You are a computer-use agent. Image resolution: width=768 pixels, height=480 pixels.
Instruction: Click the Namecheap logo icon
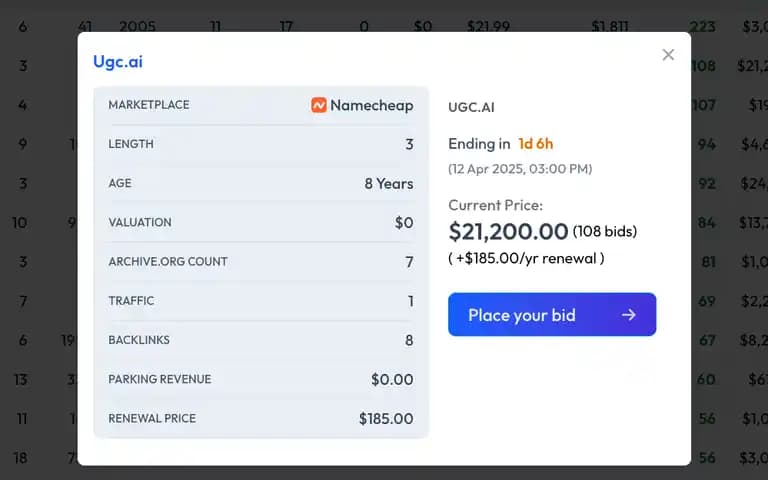click(319, 105)
